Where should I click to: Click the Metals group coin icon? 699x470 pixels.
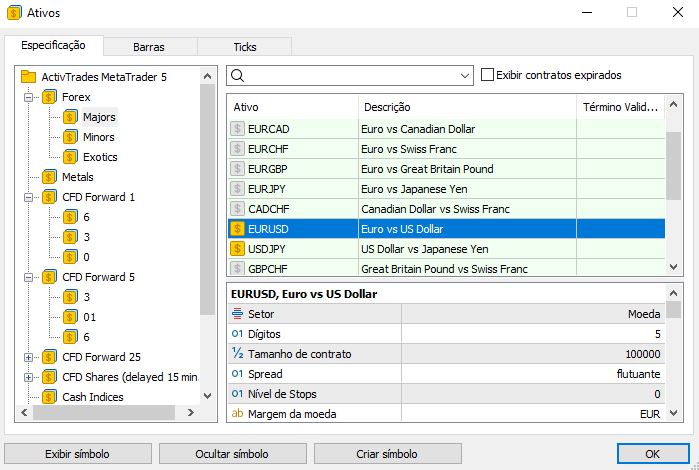coord(49,177)
